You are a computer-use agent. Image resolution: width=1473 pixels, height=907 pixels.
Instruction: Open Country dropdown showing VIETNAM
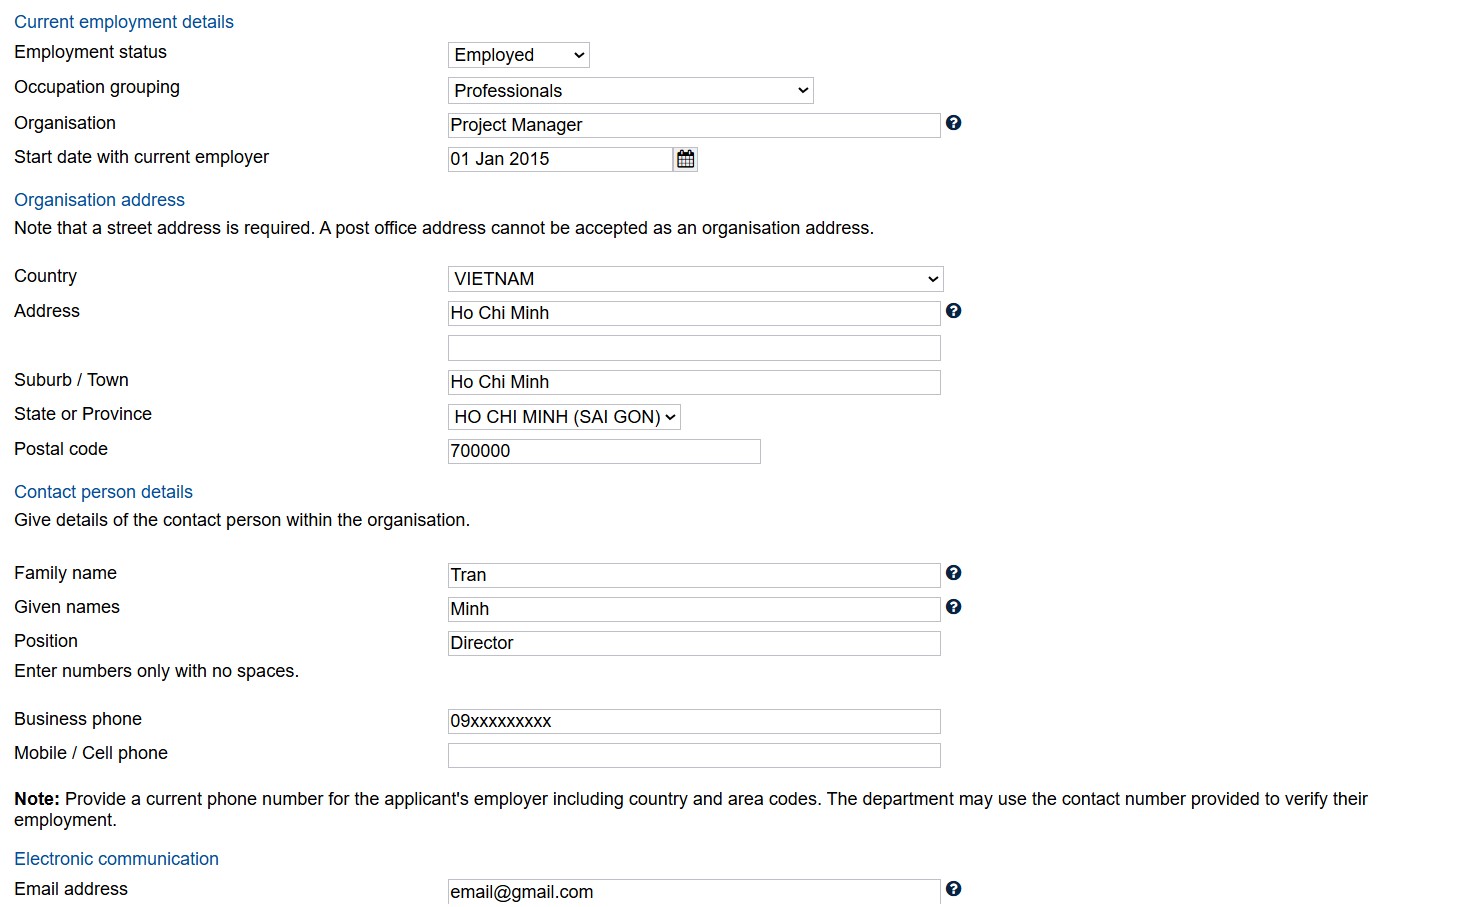695,279
